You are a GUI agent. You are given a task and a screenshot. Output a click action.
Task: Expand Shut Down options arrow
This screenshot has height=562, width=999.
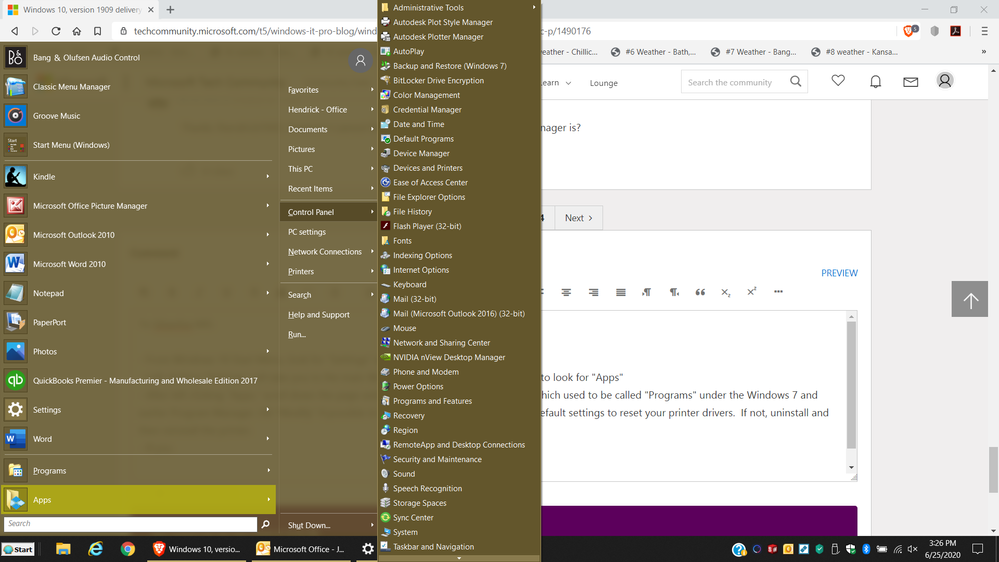(372, 525)
